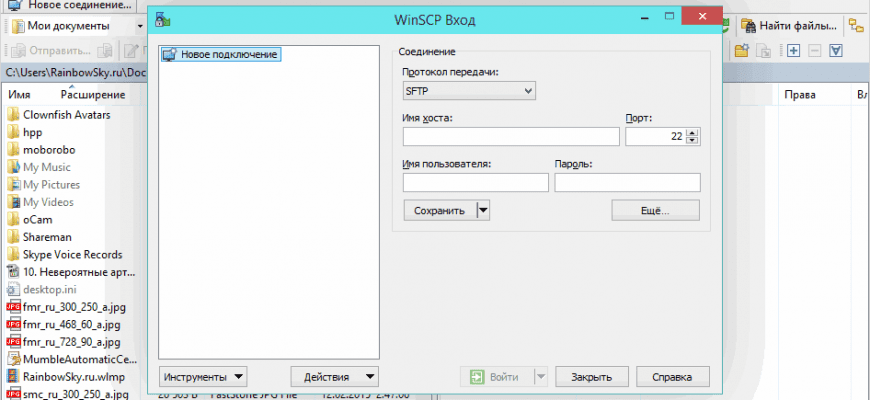Image resolution: width=870 pixels, height=400 pixels.
Task: Open the Протокол передачи SFTP dropdown
Action: 469,91
